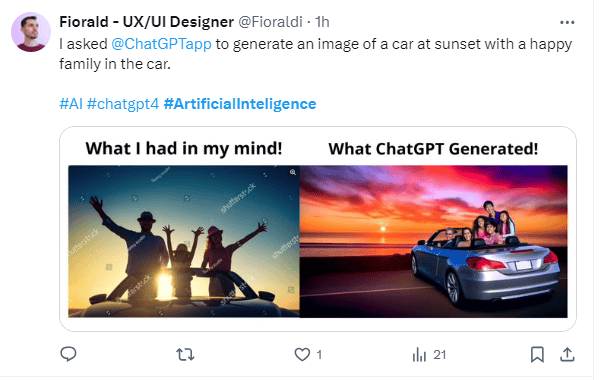Open the #ArtificialInteligence hashtag
This screenshot has width=601, height=380.
(240, 104)
